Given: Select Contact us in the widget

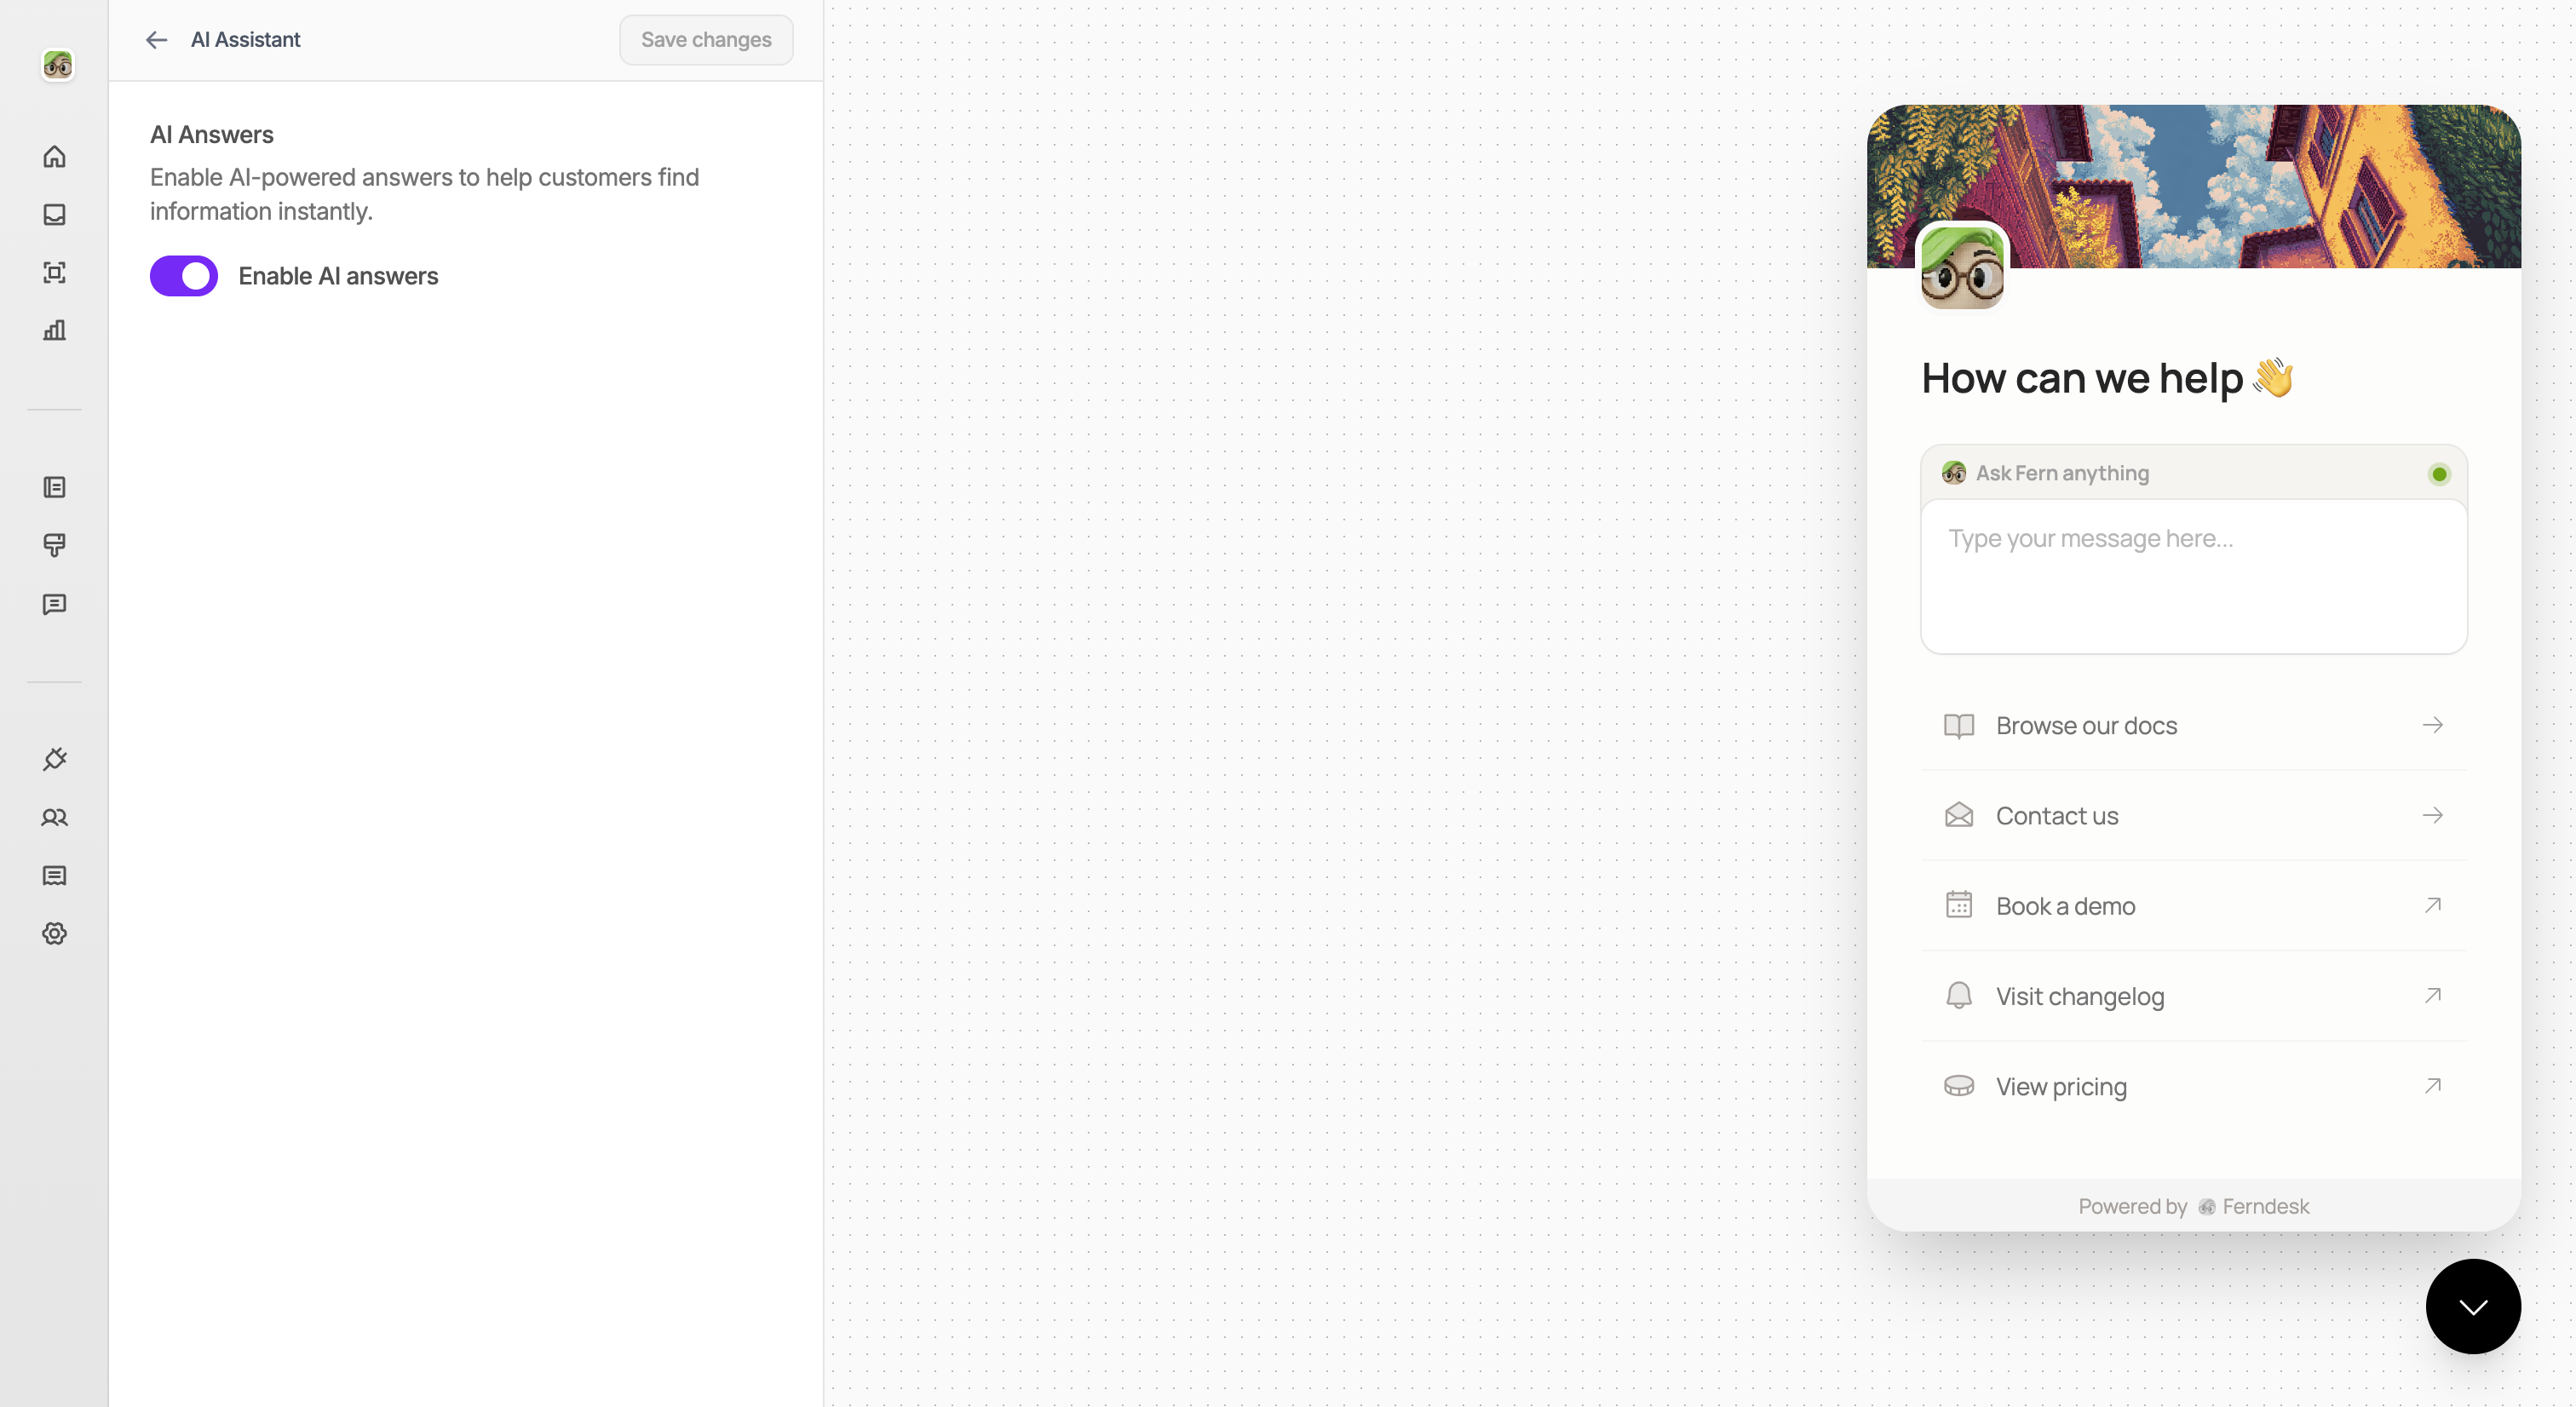Looking at the screenshot, I should [x=2194, y=816].
